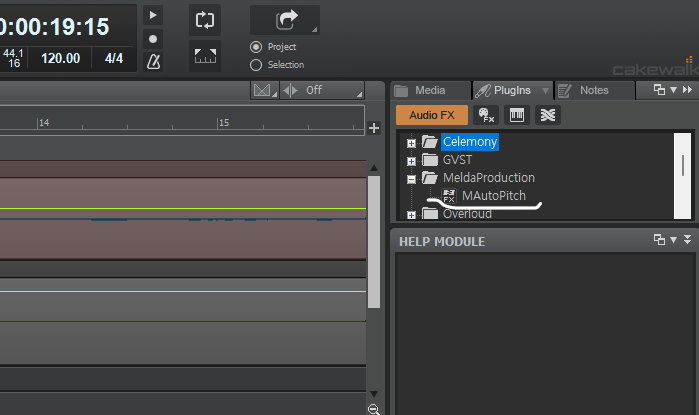The width and height of the screenshot is (699, 415).
Task: Select the MeldaProduction folder
Action: [489, 177]
